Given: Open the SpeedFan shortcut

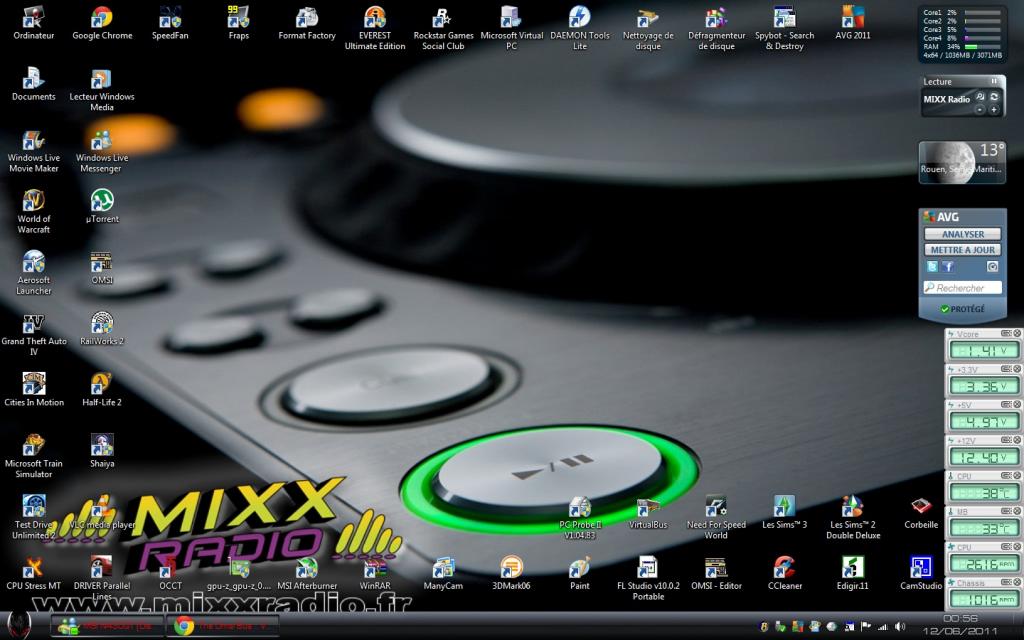Looking at the screenshot, I should pos(170,23).
